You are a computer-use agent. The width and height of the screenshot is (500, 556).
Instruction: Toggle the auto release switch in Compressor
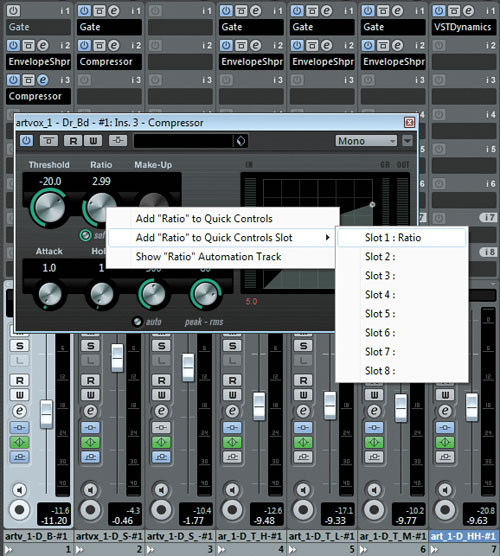(137, 322)
